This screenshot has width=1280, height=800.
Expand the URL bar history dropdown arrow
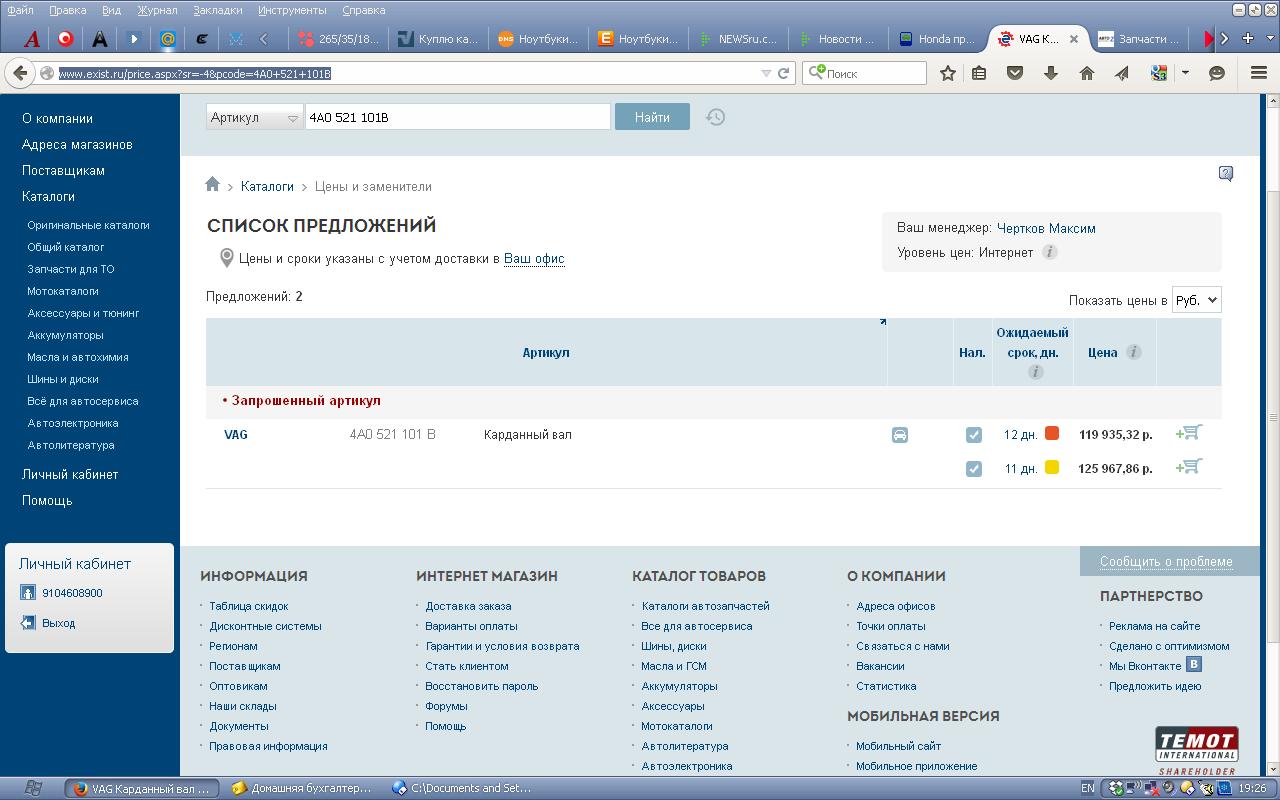click(766, 73)
